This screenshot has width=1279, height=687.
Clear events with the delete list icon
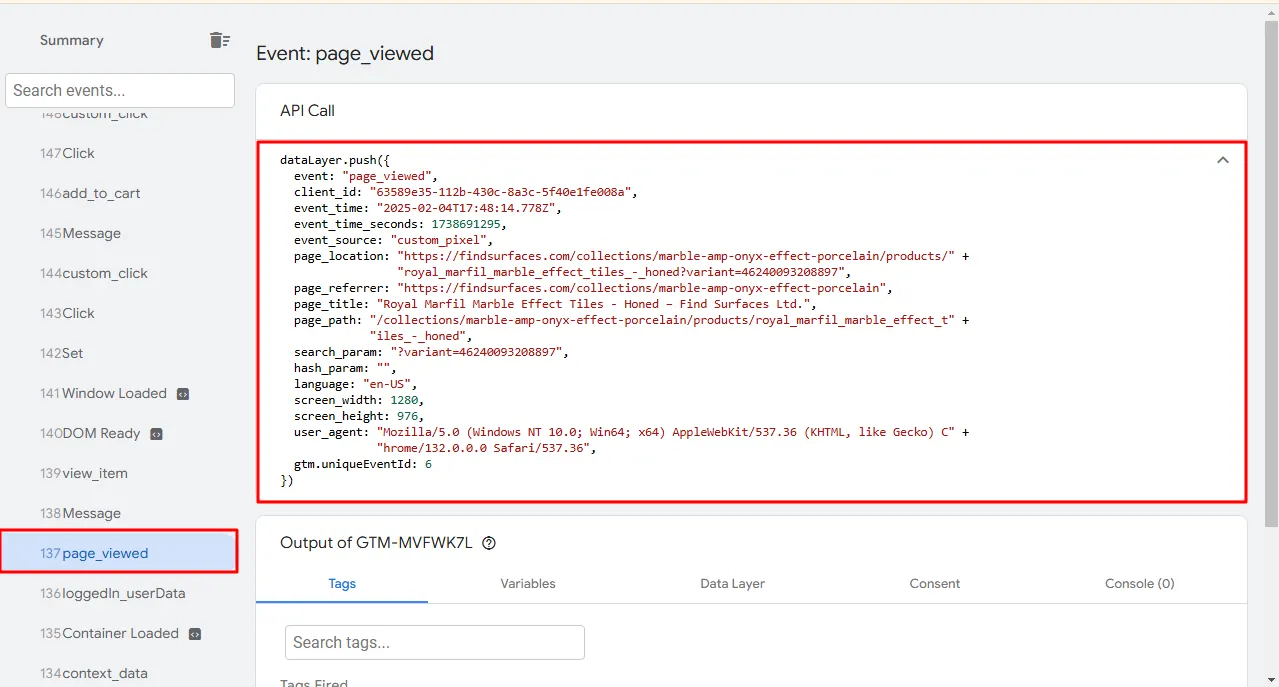pyautogui.click(x=219, y=40)
